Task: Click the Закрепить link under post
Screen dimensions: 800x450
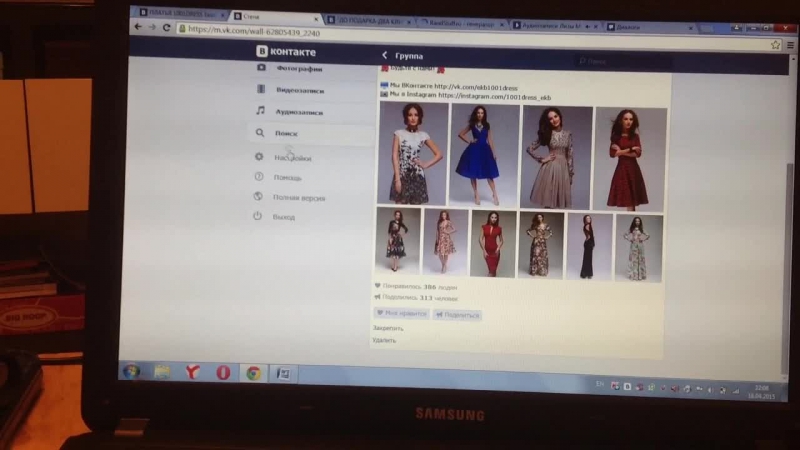Action: [388, 328]
